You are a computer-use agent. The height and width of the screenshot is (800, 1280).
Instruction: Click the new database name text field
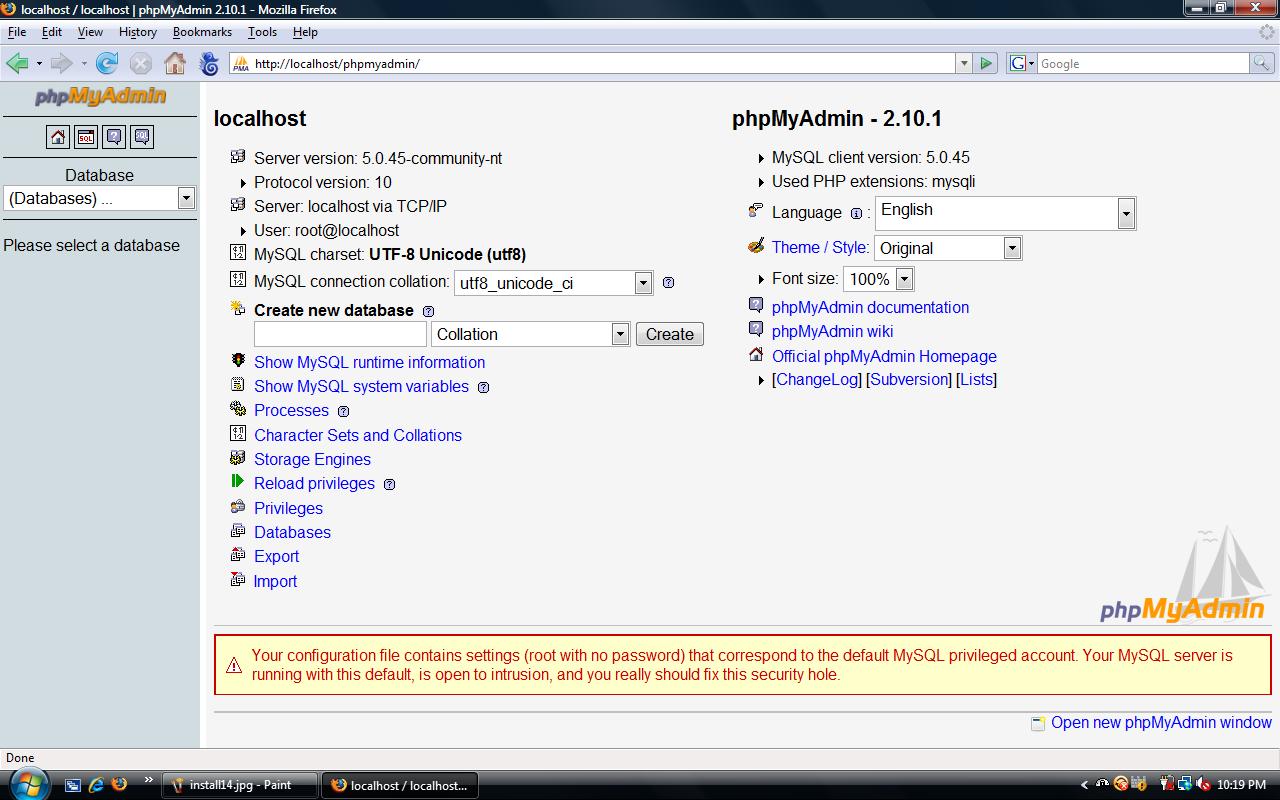(340, 334)
